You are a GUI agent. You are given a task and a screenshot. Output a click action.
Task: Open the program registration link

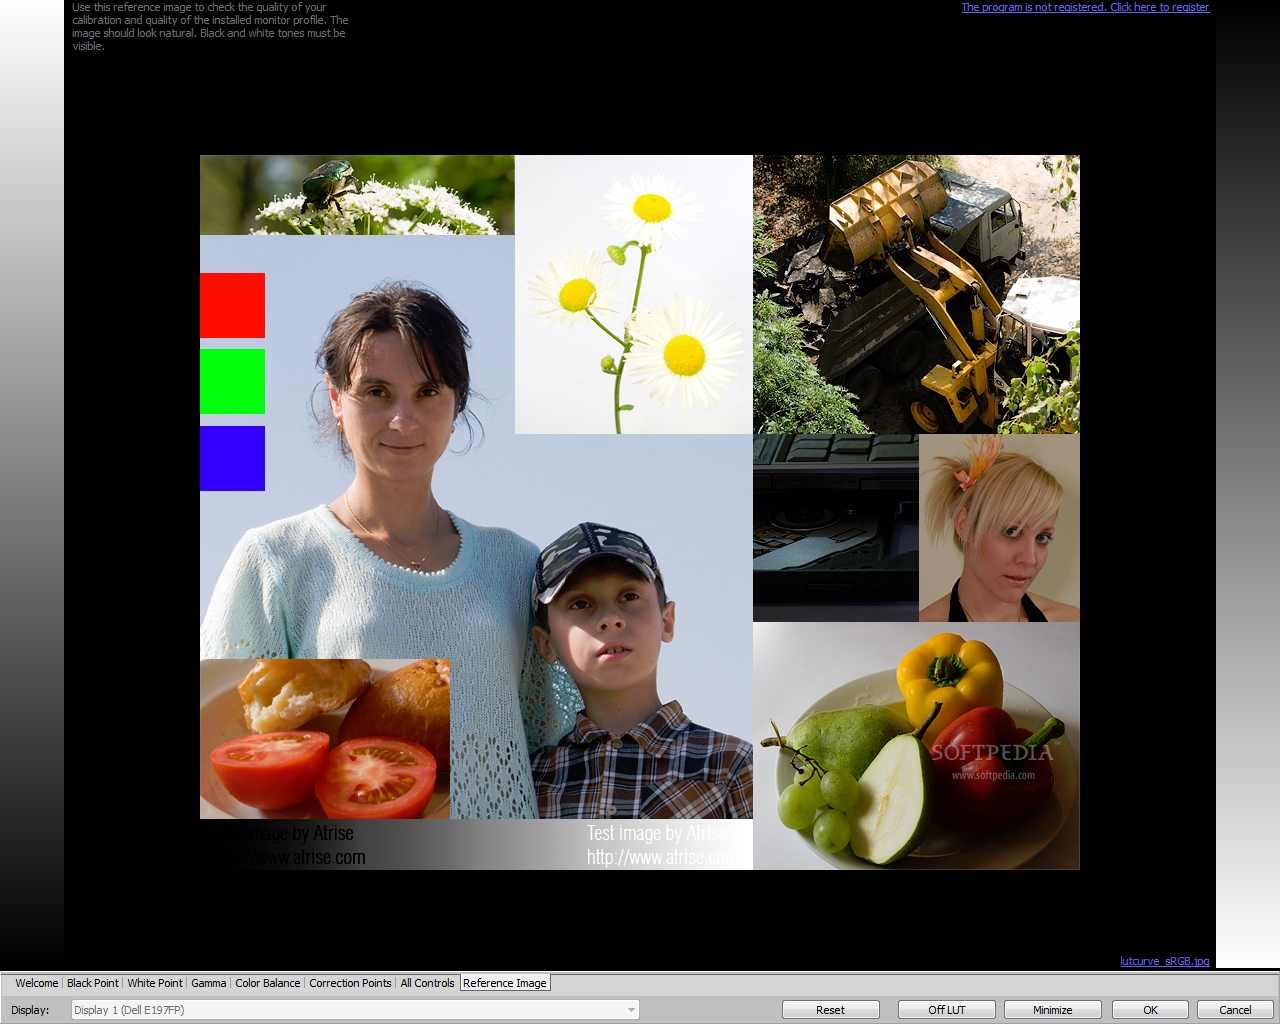click(1085, 7)
